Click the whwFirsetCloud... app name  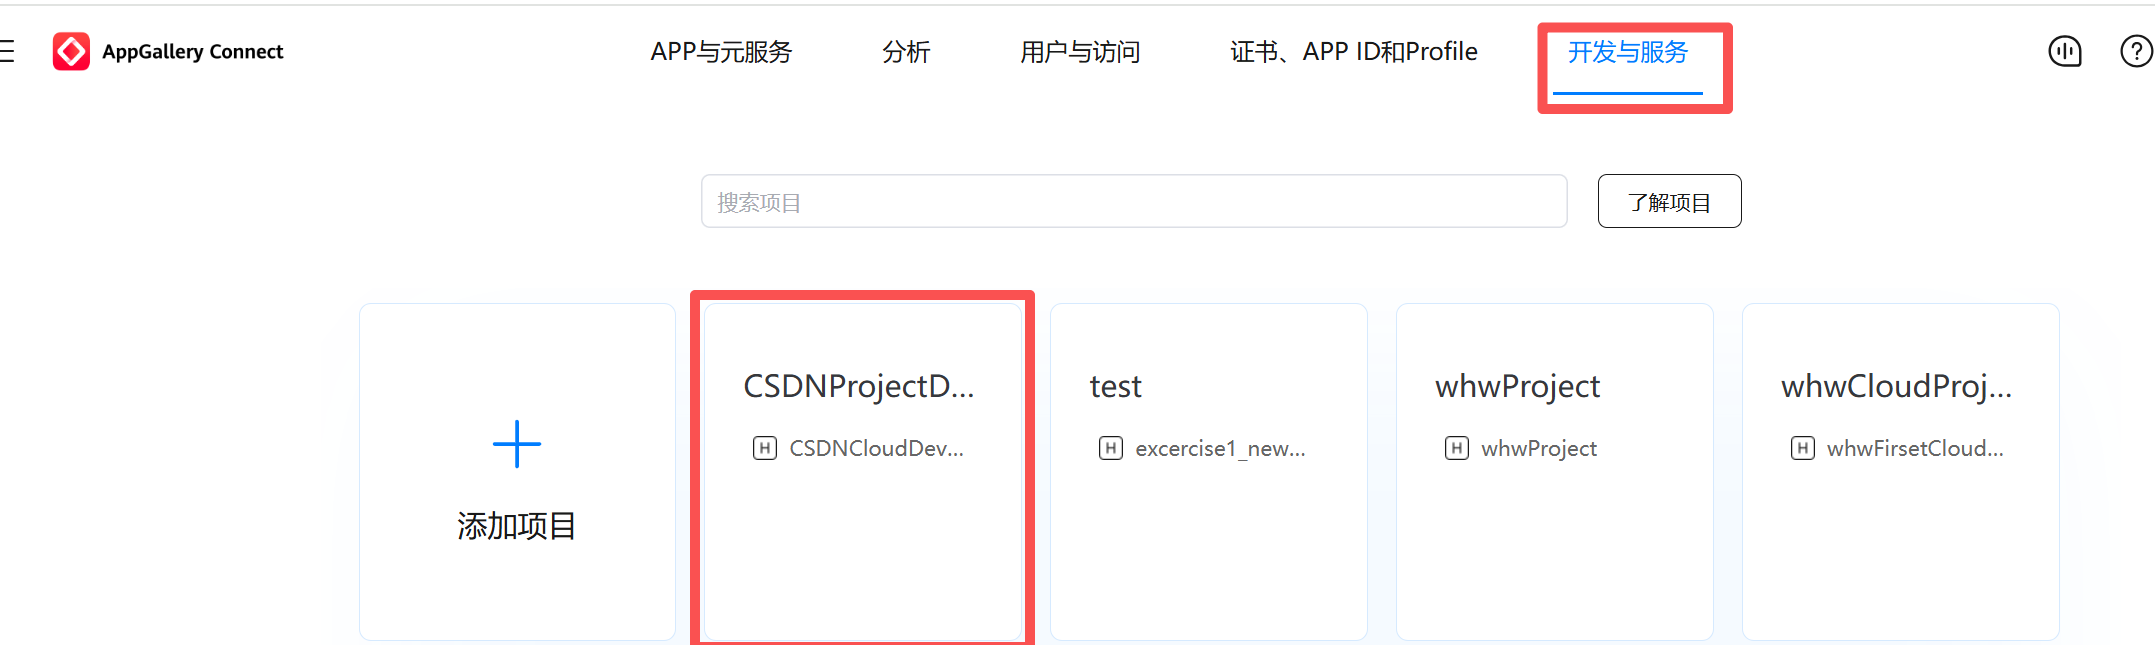(x=1915, y=448)
